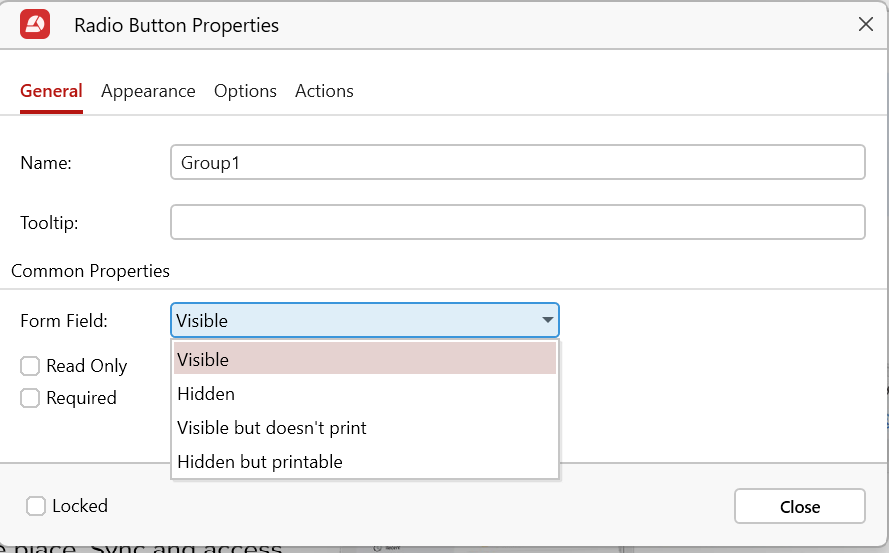Close the dialog with the X icon

point(866,25)
